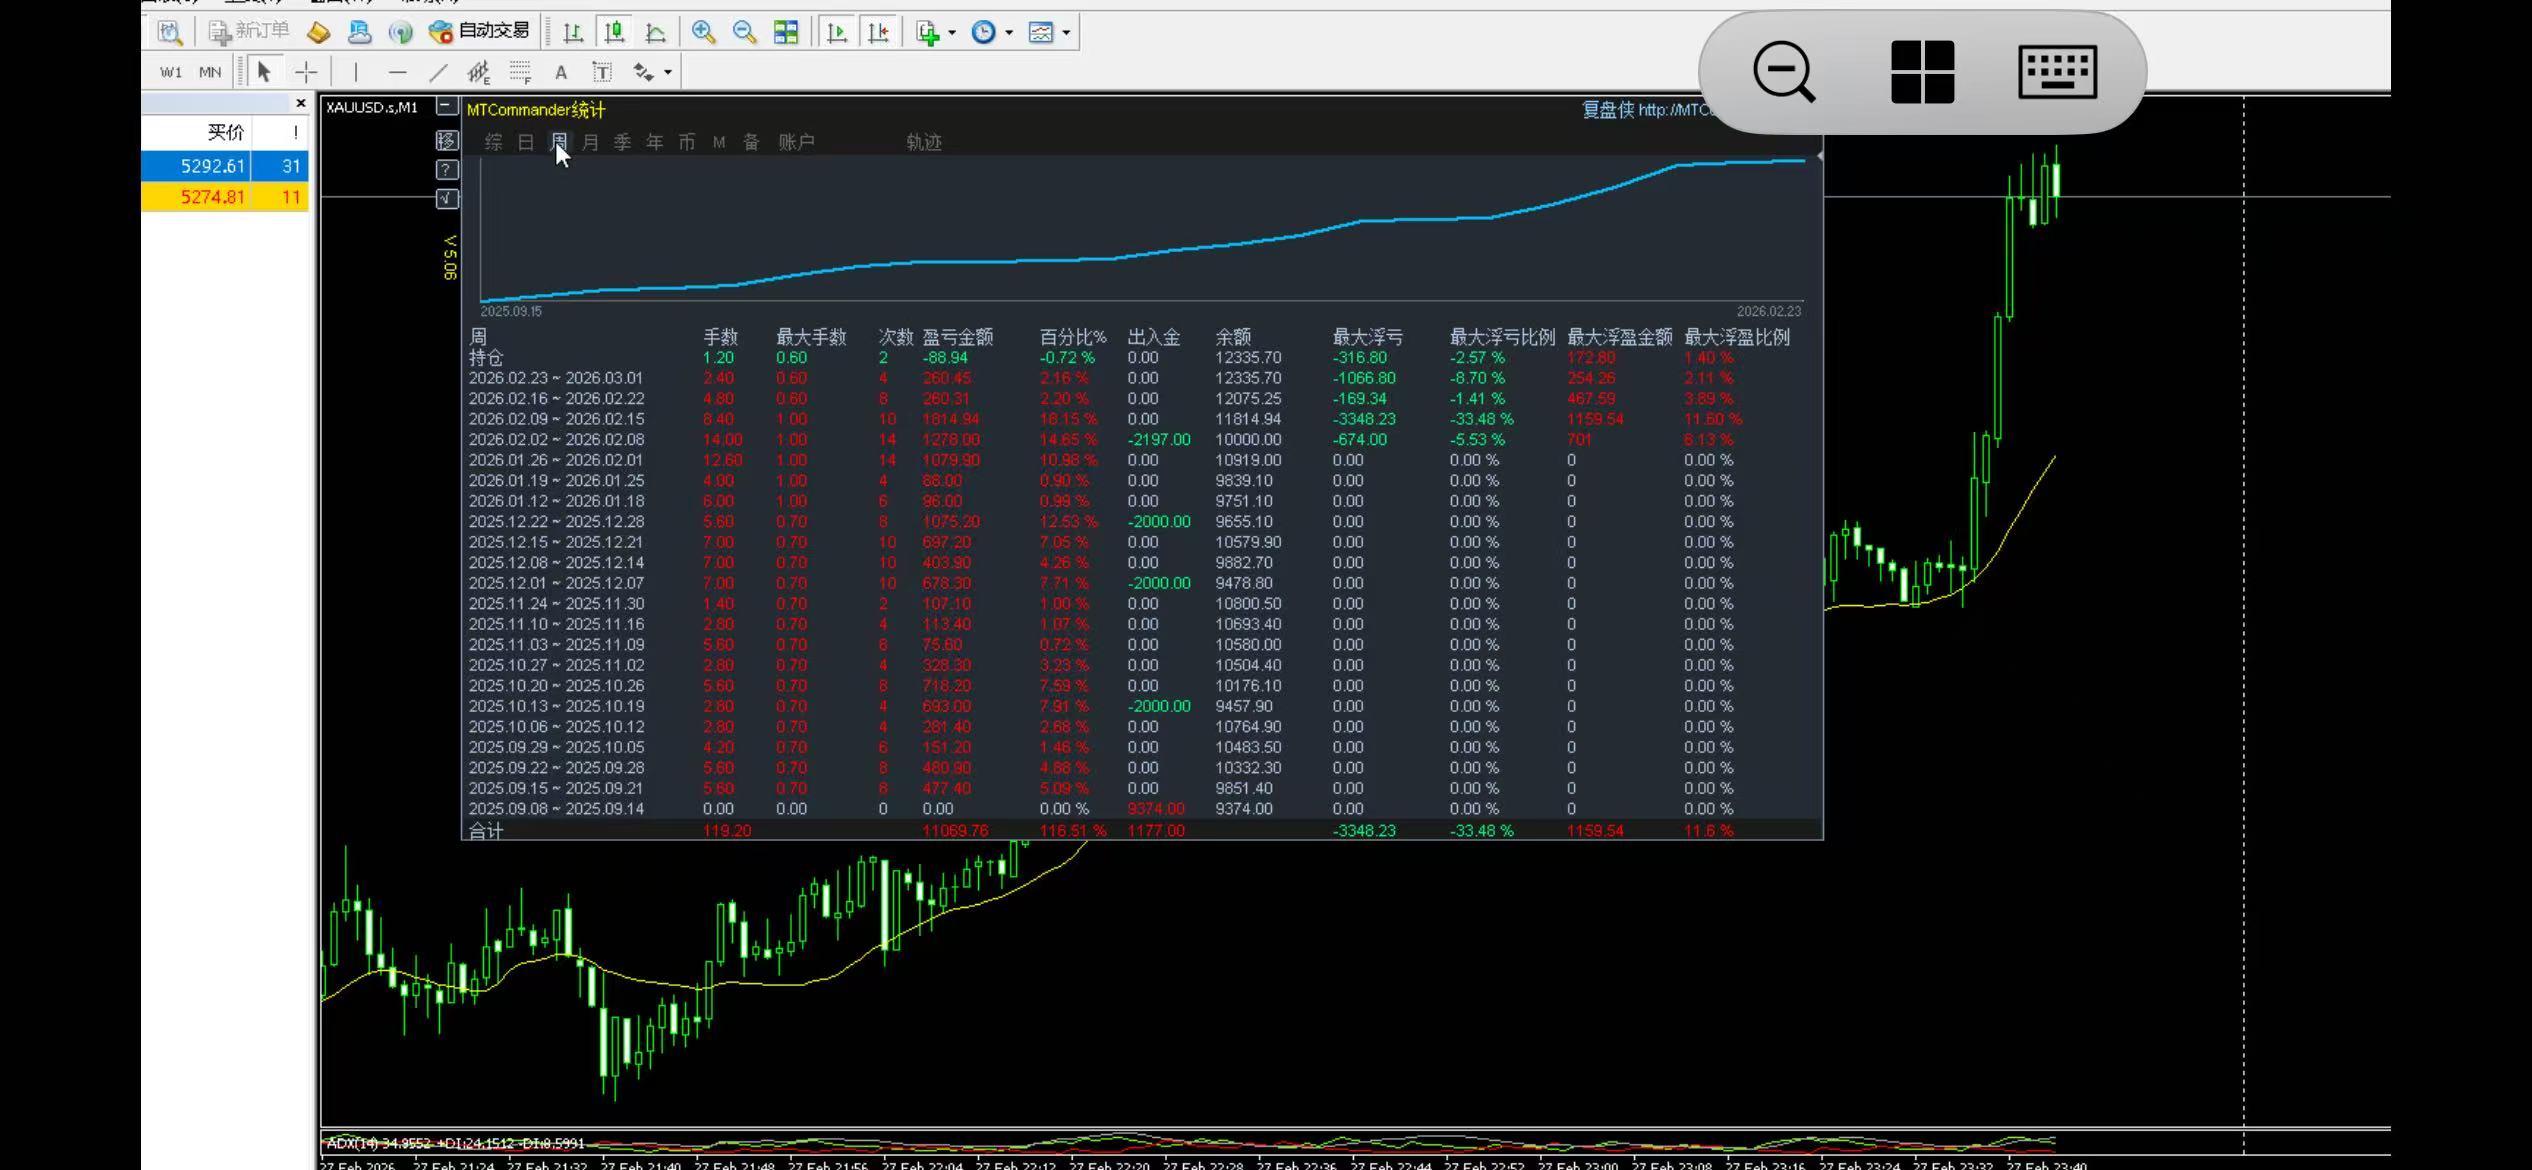2532x1170 pixels.
Task: Select the trendline drawing tool
Action: coord(438,72)
